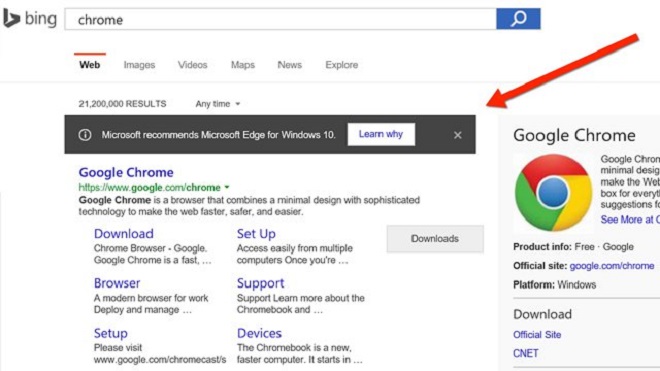Click the Google Chrome panel heading
The image size is (660, 371).
(x=574, y=135)
